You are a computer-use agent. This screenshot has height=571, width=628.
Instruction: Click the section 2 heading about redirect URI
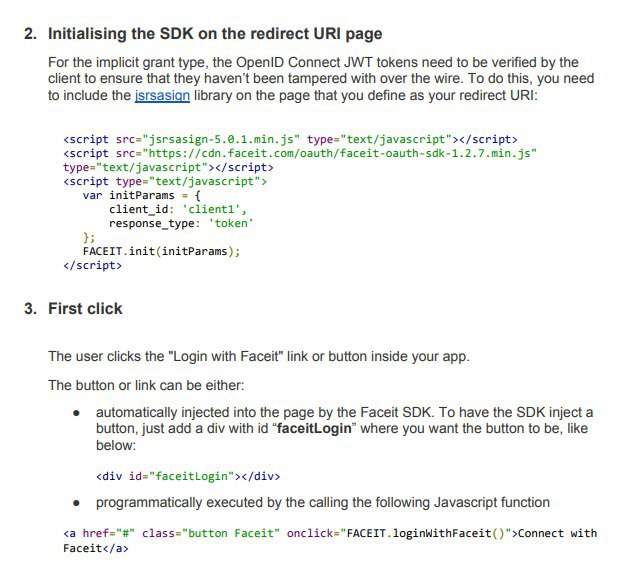[x=203, y=34]
